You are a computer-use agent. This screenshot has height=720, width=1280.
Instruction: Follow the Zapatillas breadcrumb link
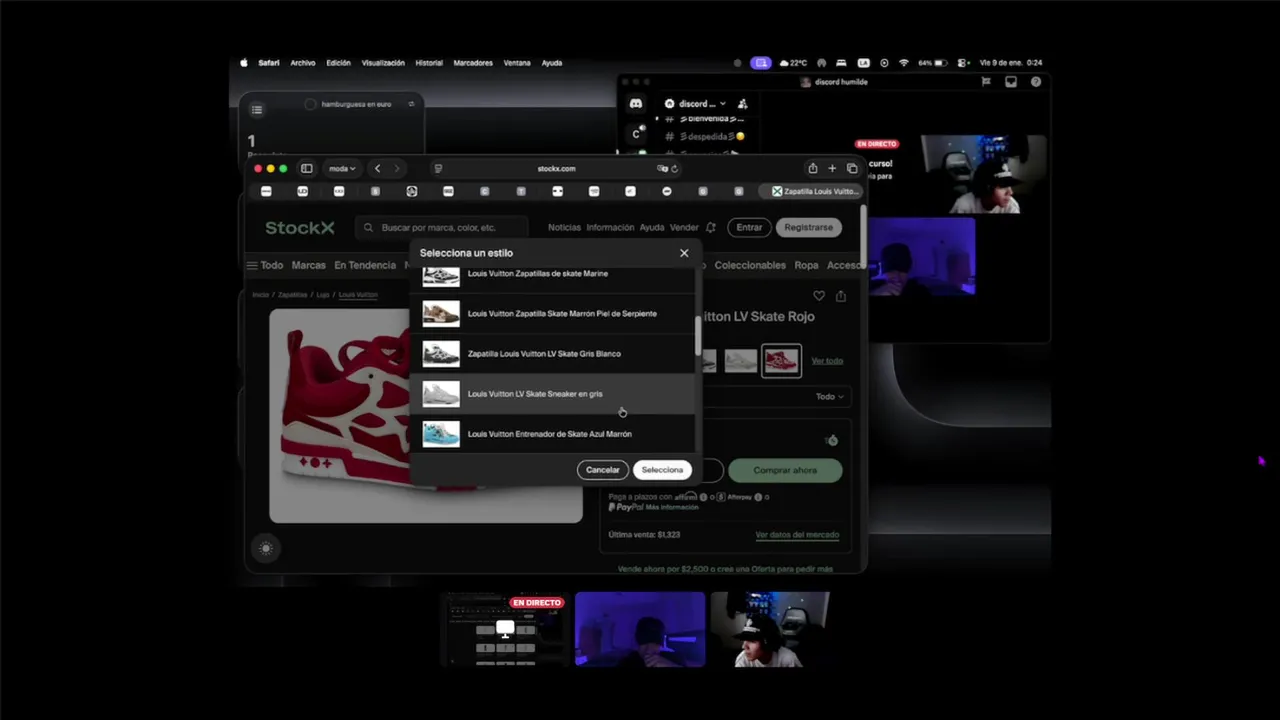pyautogui.click(x=292, y=295)
